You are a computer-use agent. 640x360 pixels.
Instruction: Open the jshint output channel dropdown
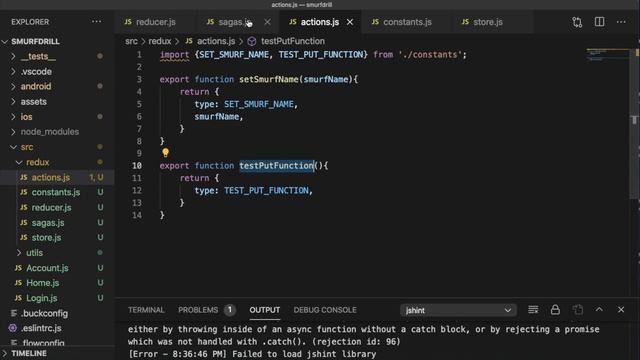(458, 310)
